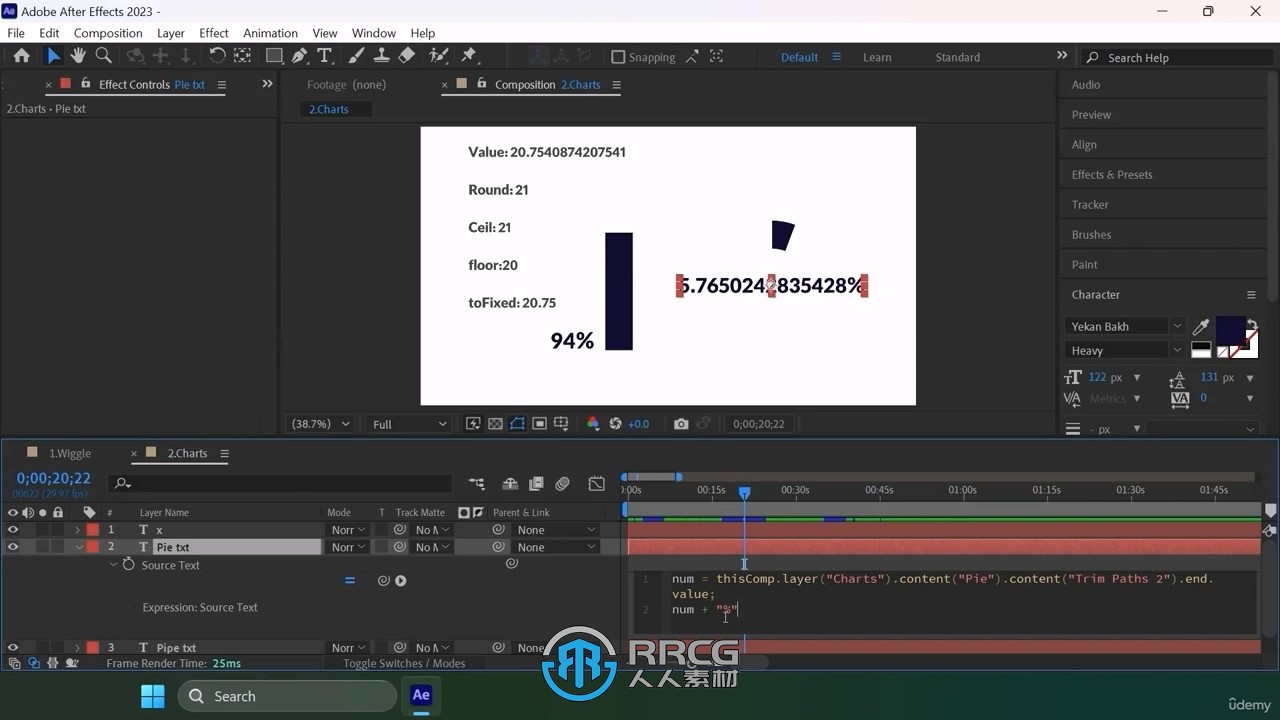Hide layer 1 'x' with eye icon

pos(13,530)
